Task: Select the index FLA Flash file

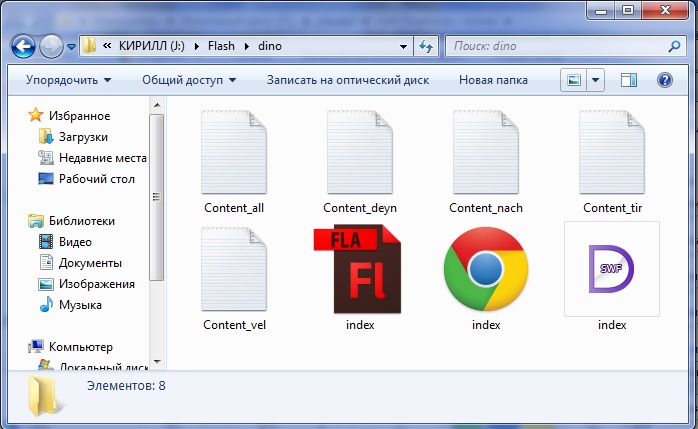Action: coord(359,269)
